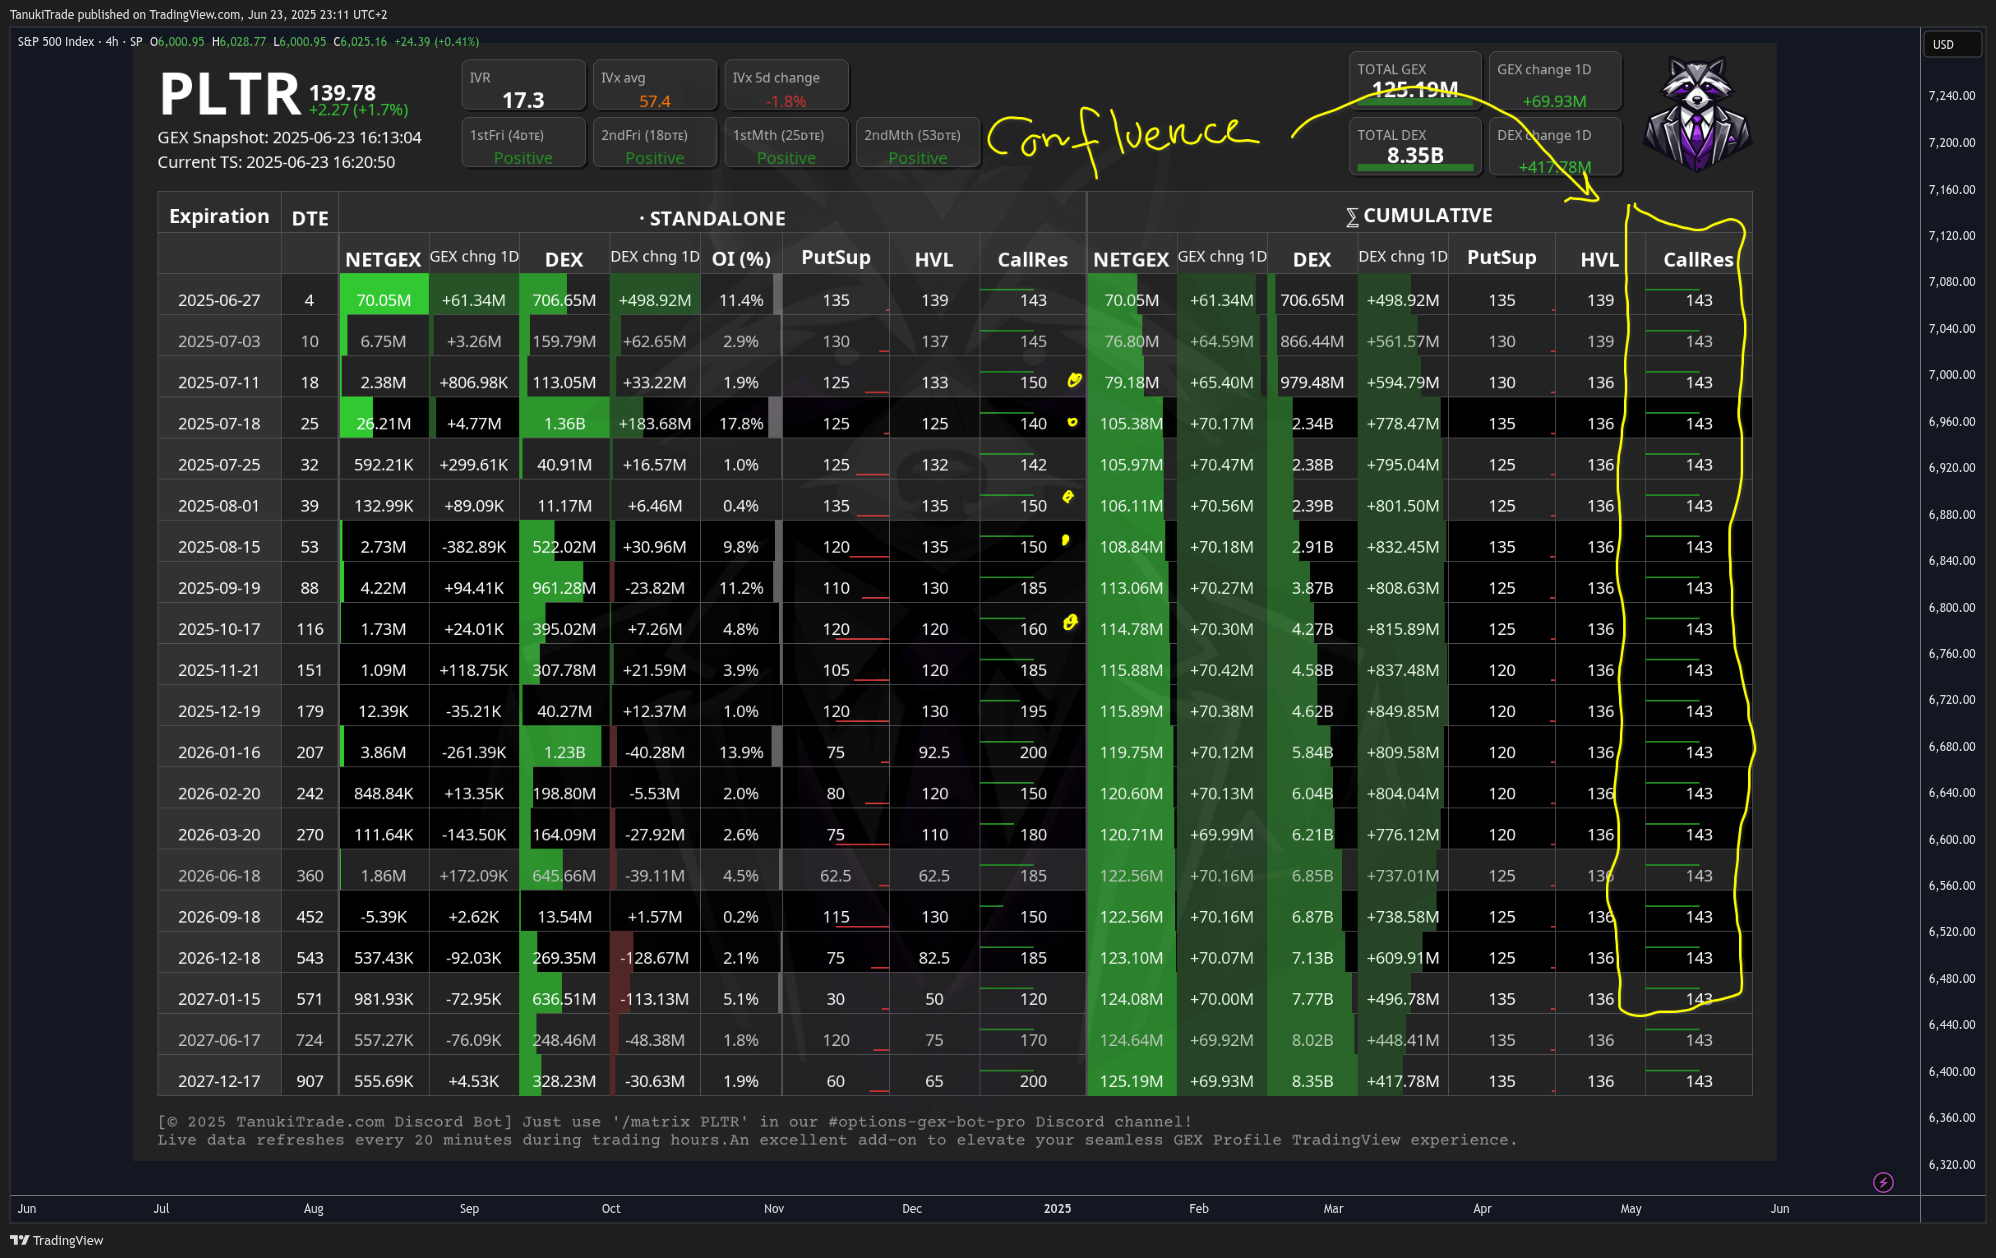Screen dimensions: 1996x1258
Task: Click the 592.21K NETGEX cell
Action: click(384, 464)
